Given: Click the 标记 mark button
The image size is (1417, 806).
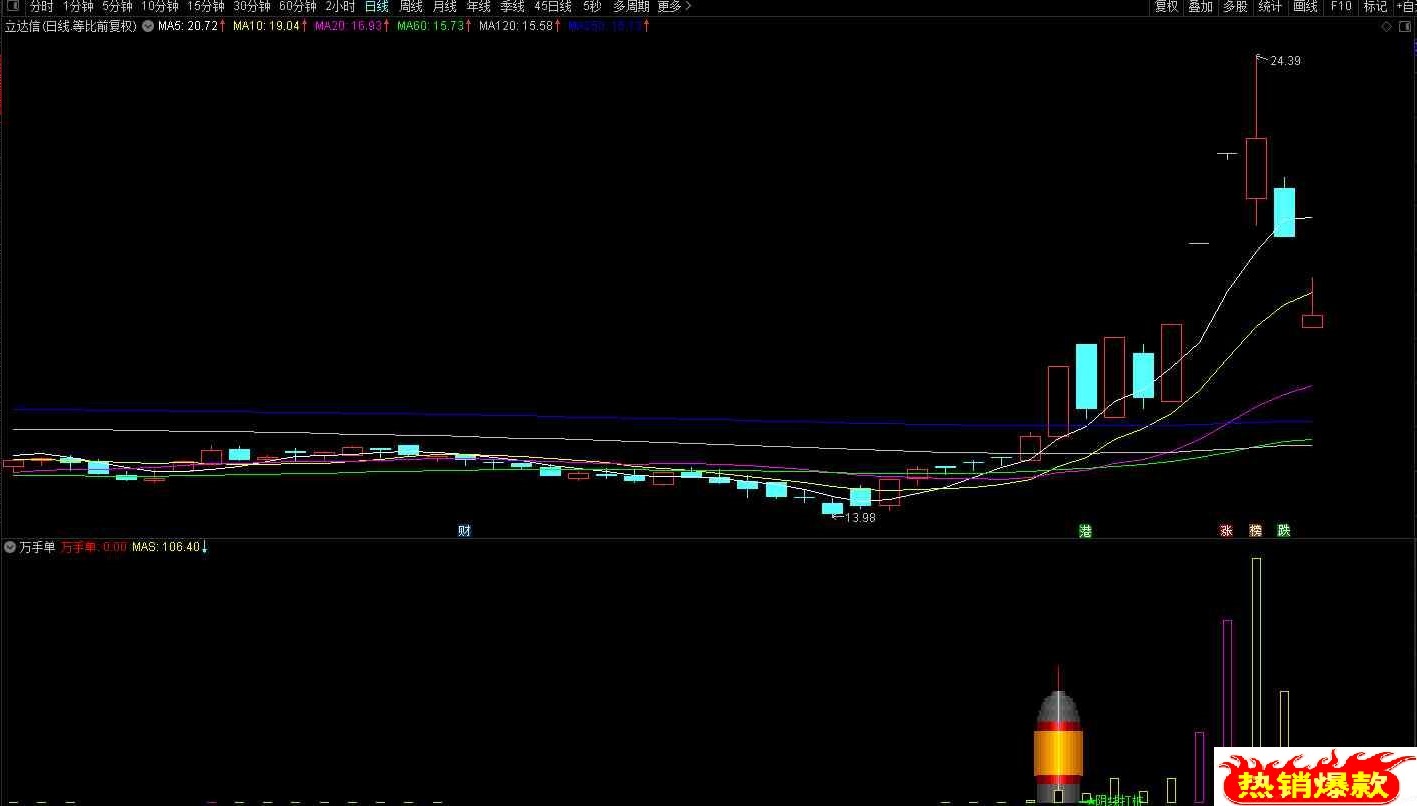Looking at the screenshot, I should click(1375, 6).
